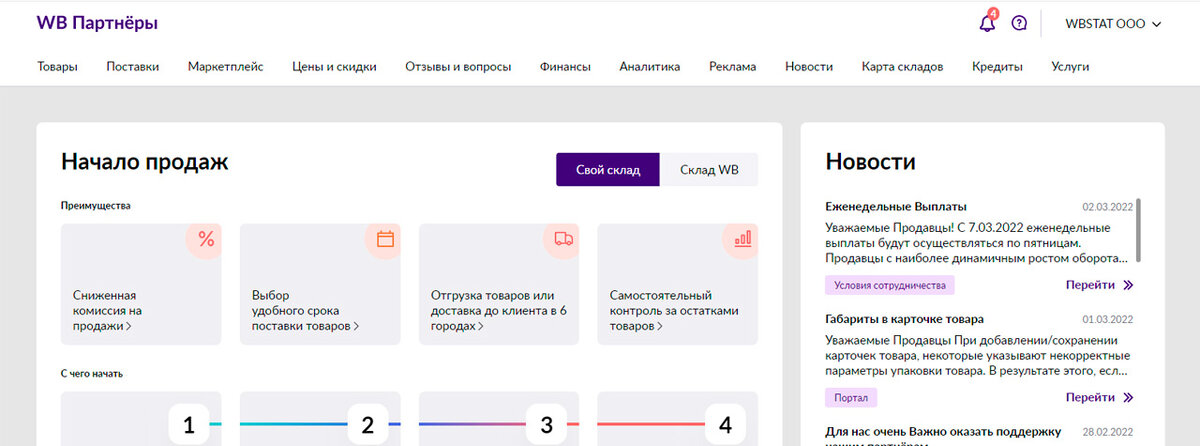The height and width of the screenshot is (446, 1200).
Task: Click the Начало продаж heading
Action: point(145,161)
